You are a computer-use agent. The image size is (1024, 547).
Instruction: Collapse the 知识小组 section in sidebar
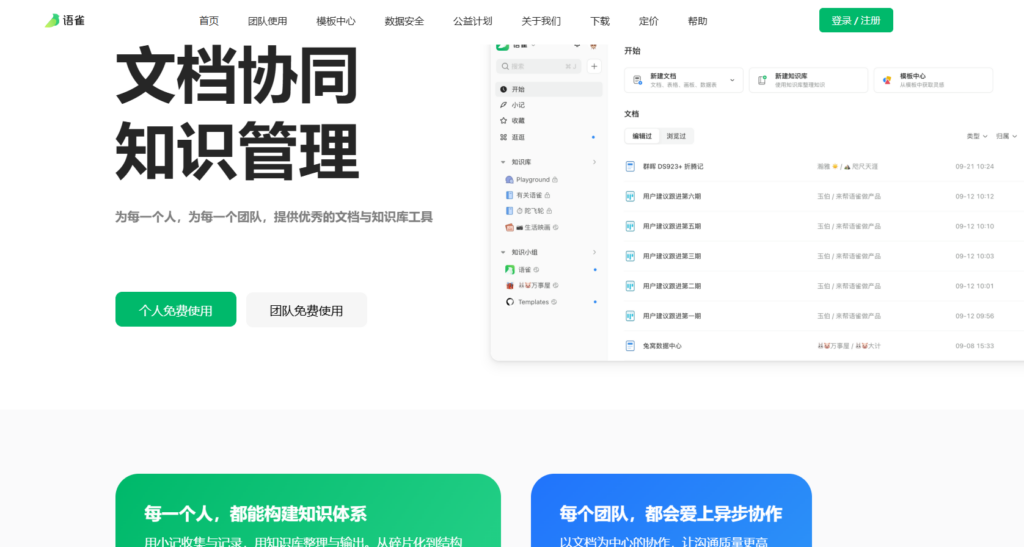point(502,253)
